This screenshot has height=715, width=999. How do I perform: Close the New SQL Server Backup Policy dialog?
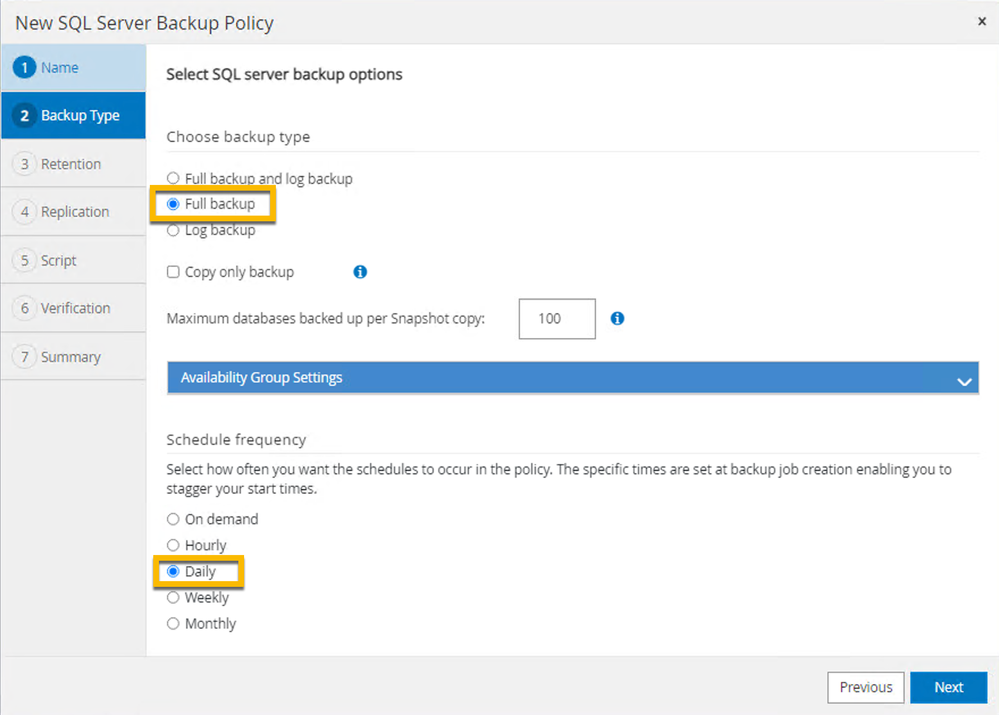[x=981, y=21]
